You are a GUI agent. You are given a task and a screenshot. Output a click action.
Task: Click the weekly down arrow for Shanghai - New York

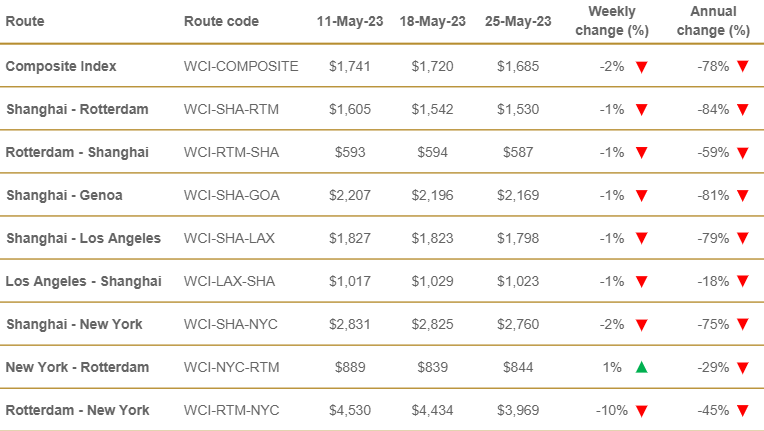tap(642, 325)
